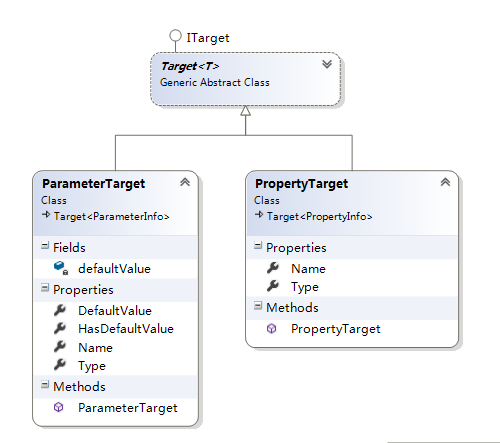Collapse the PropertyTarget class shape
500x443 pixels.
tap(445, 182)
